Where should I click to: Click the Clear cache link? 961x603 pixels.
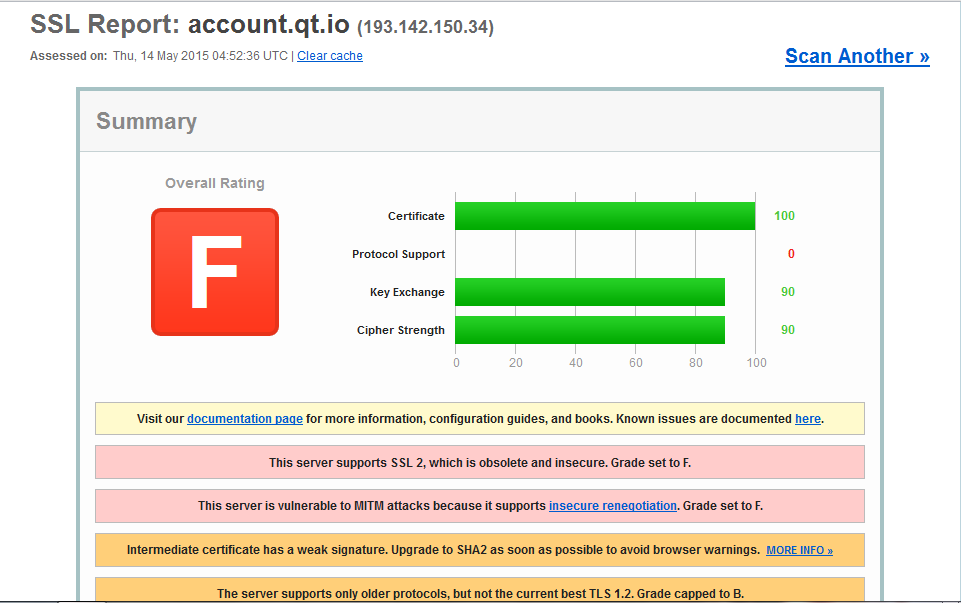(x=330, y=56)
